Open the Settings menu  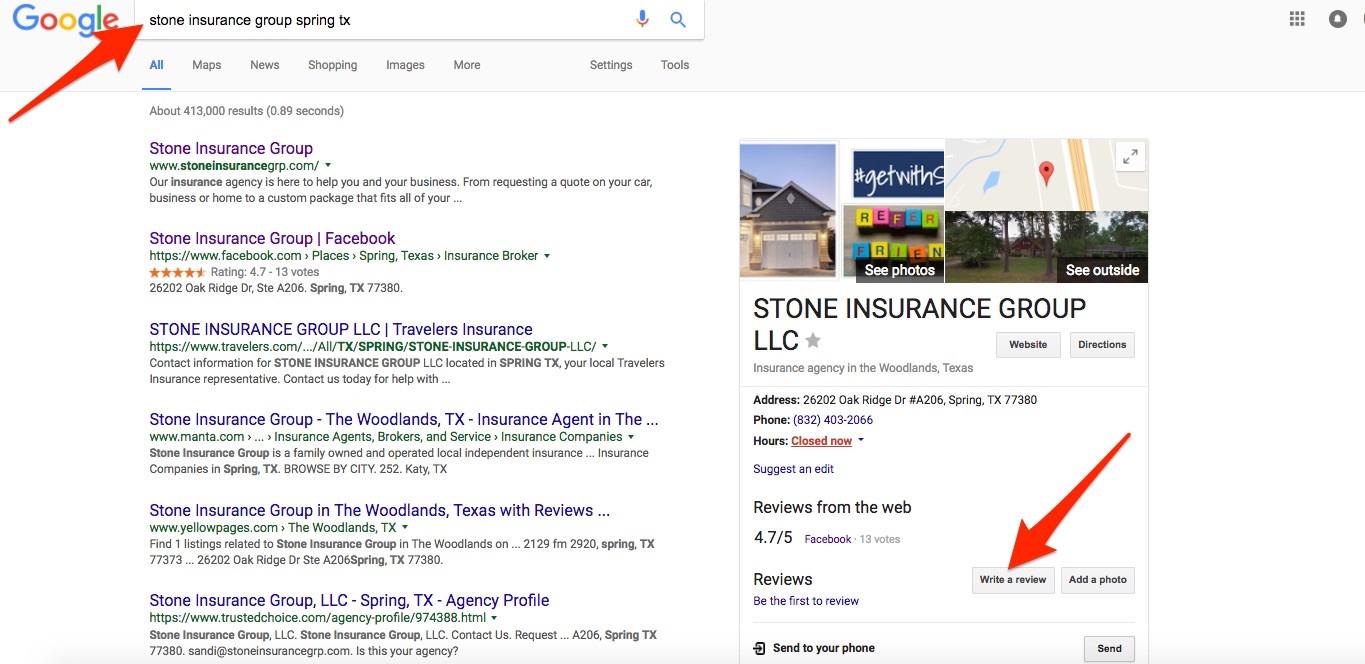coord(611,65)
